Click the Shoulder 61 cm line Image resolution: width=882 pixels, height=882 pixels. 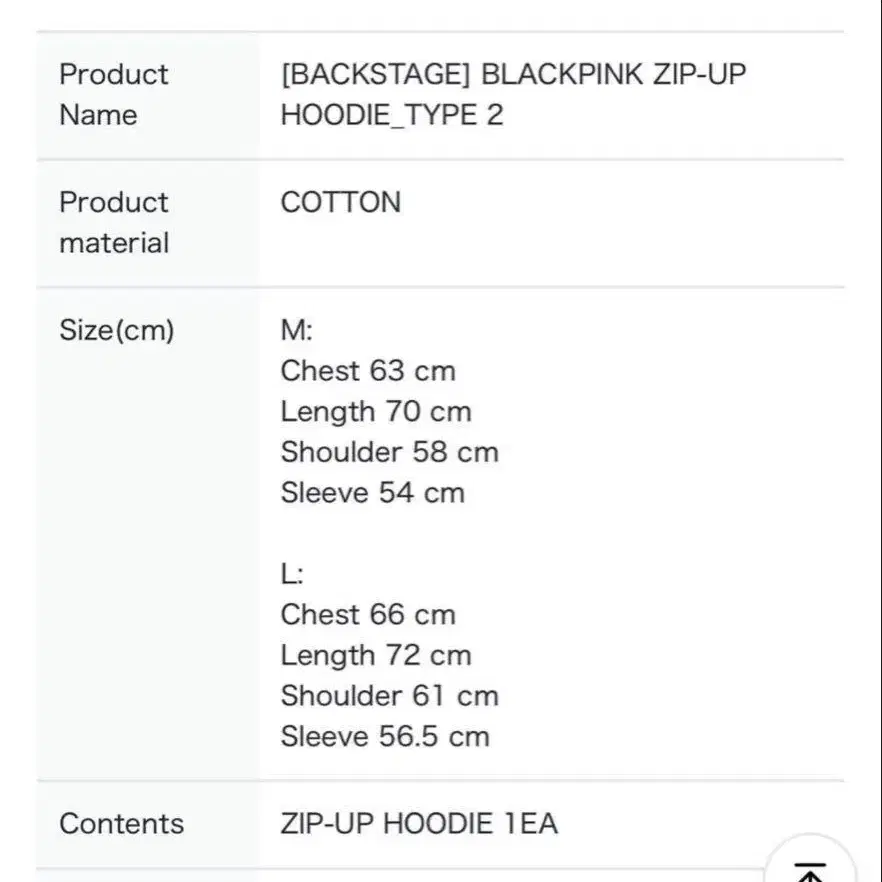tap(389, 696)
